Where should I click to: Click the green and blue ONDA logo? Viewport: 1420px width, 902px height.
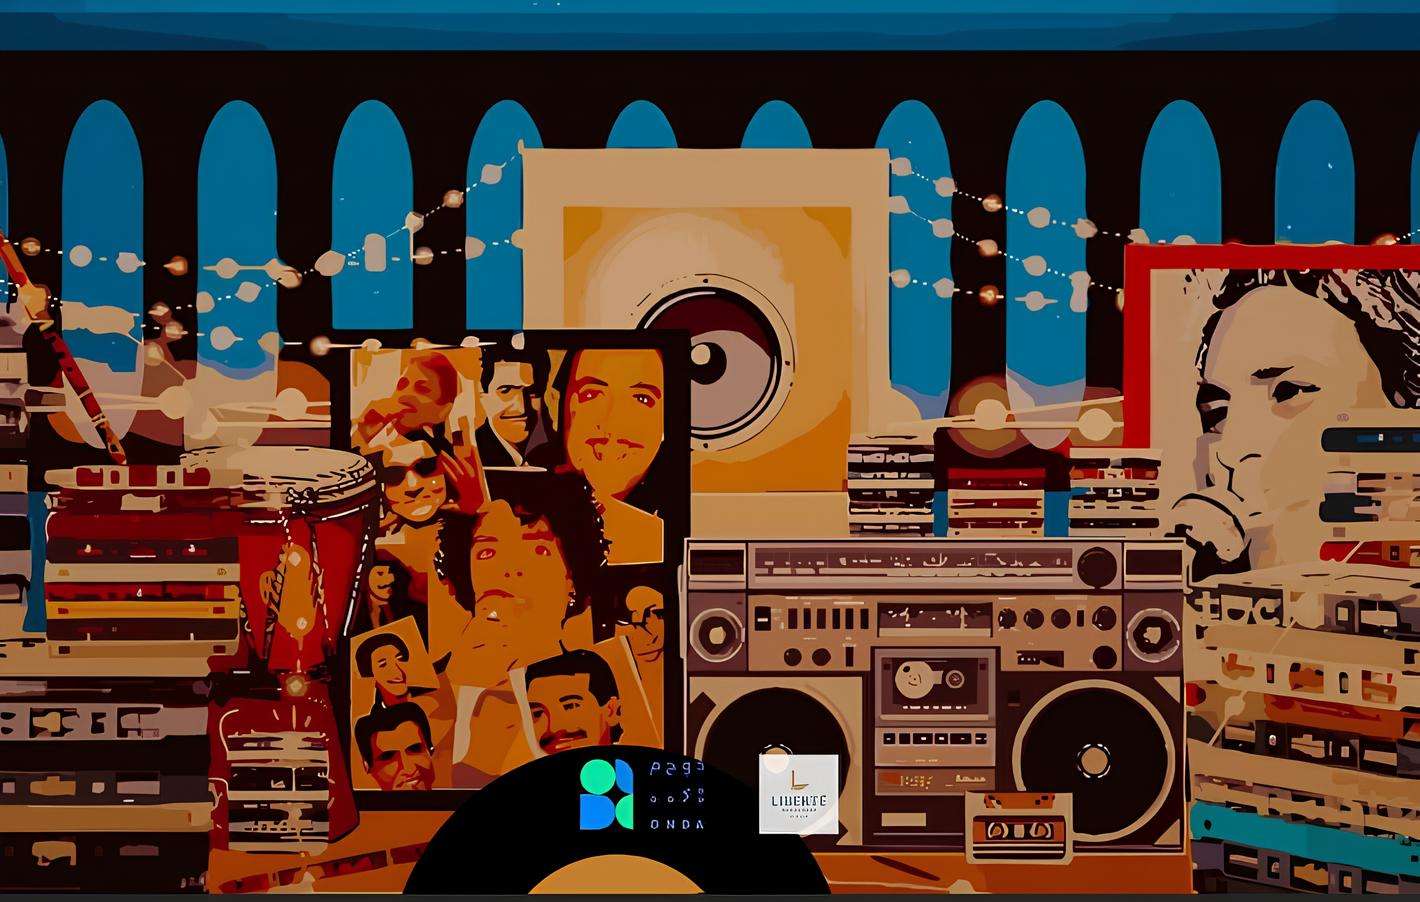point(606,795)
